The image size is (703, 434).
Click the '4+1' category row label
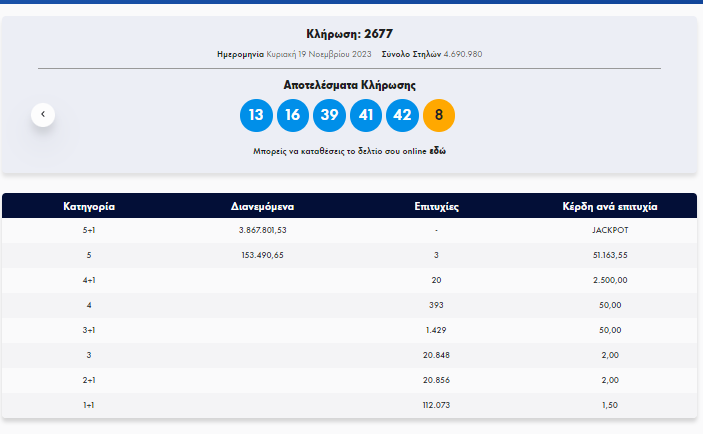pyautogui.click(x=89, y=280)
